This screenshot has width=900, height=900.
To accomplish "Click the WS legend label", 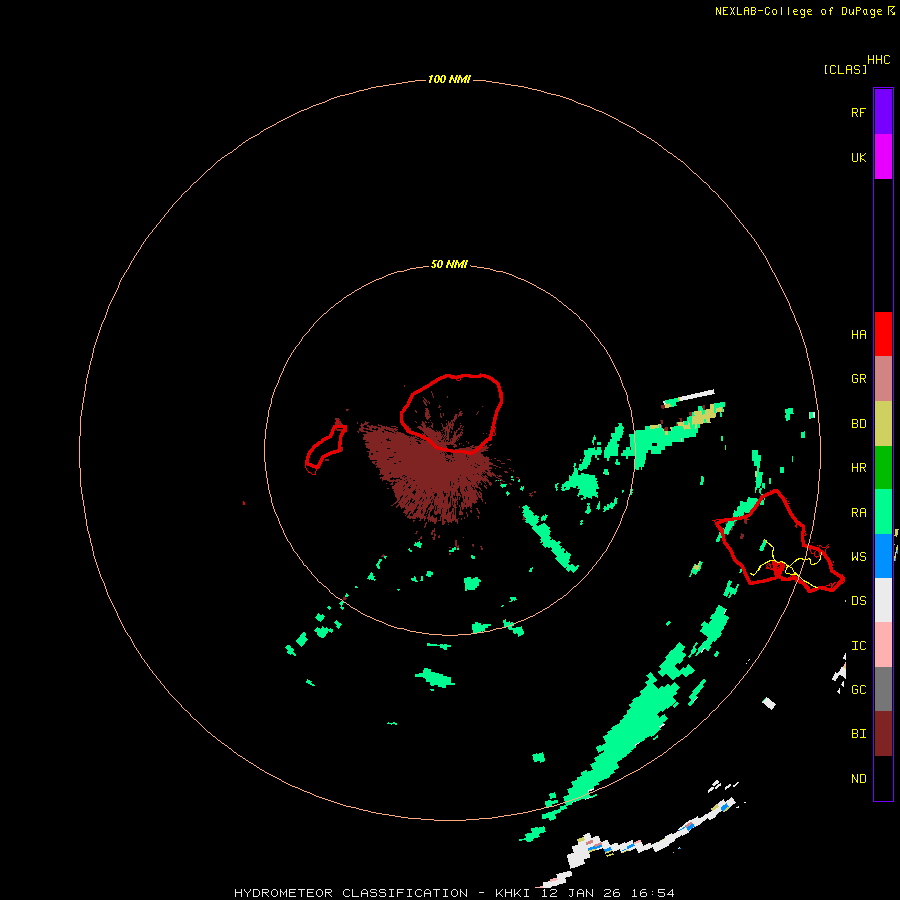I will 858,557.
